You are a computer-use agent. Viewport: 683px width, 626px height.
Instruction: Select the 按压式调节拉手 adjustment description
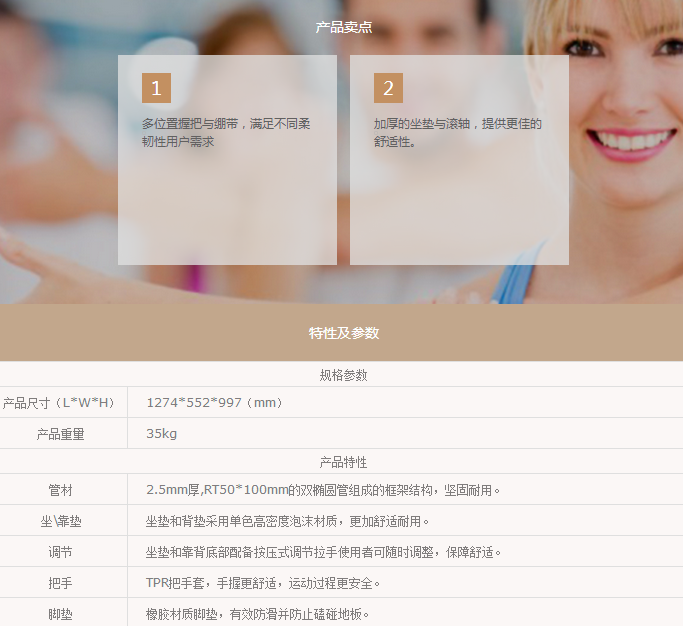(x=323, y=552)
